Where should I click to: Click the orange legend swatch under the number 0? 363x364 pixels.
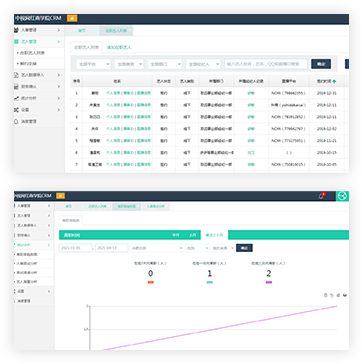[151, 282]
